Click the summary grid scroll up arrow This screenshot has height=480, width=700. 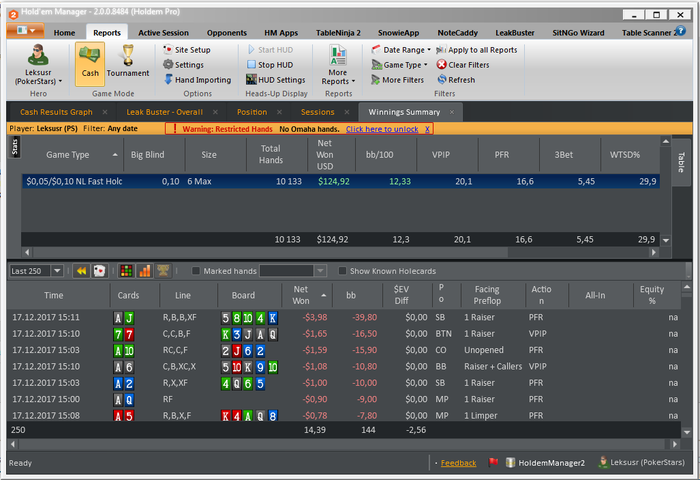pos(666,142)
